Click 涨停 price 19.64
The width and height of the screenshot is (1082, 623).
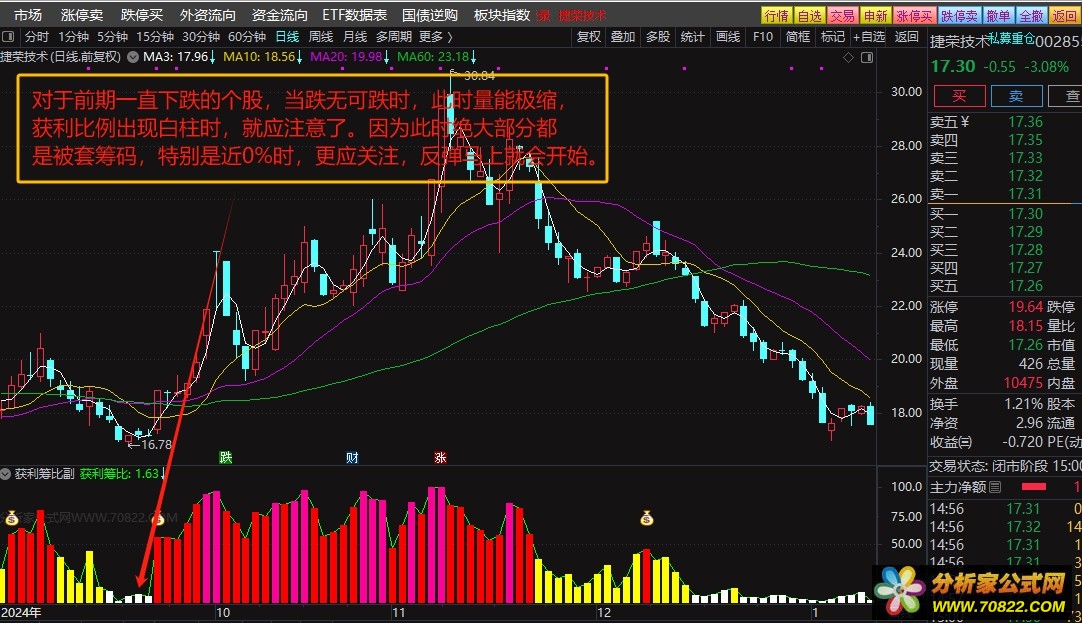coord(1025,307)
